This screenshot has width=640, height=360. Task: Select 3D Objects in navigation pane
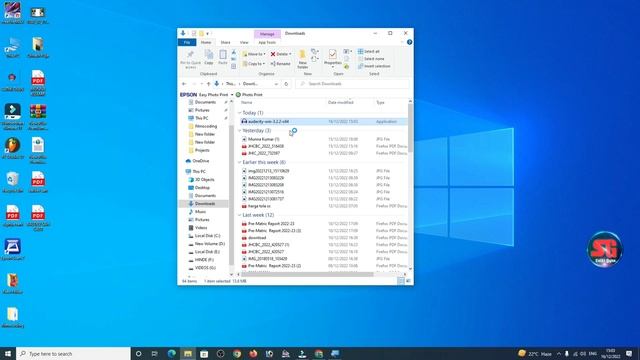point(201,180)
